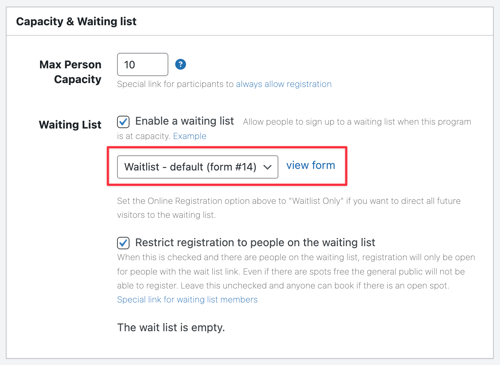Focus the Max Person Capacity number field

click(142, 64)
